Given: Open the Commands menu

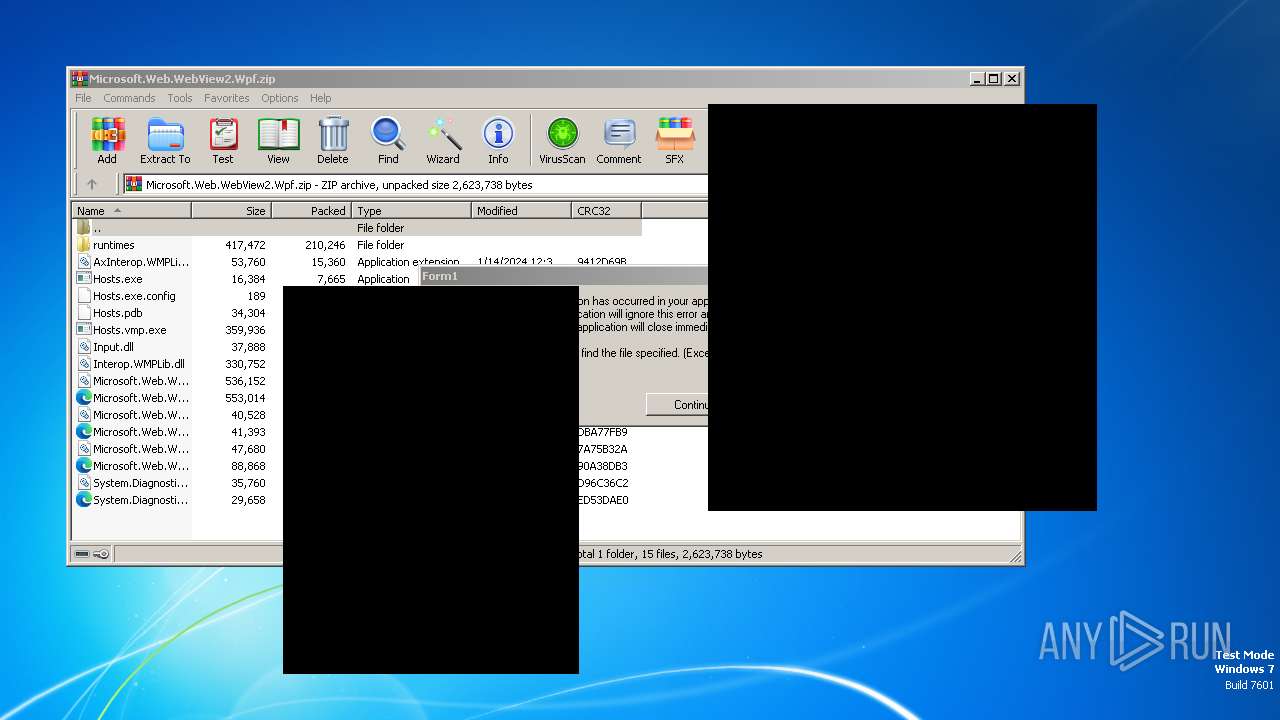Looking at the screenshot, I should (x=129, y=98).
